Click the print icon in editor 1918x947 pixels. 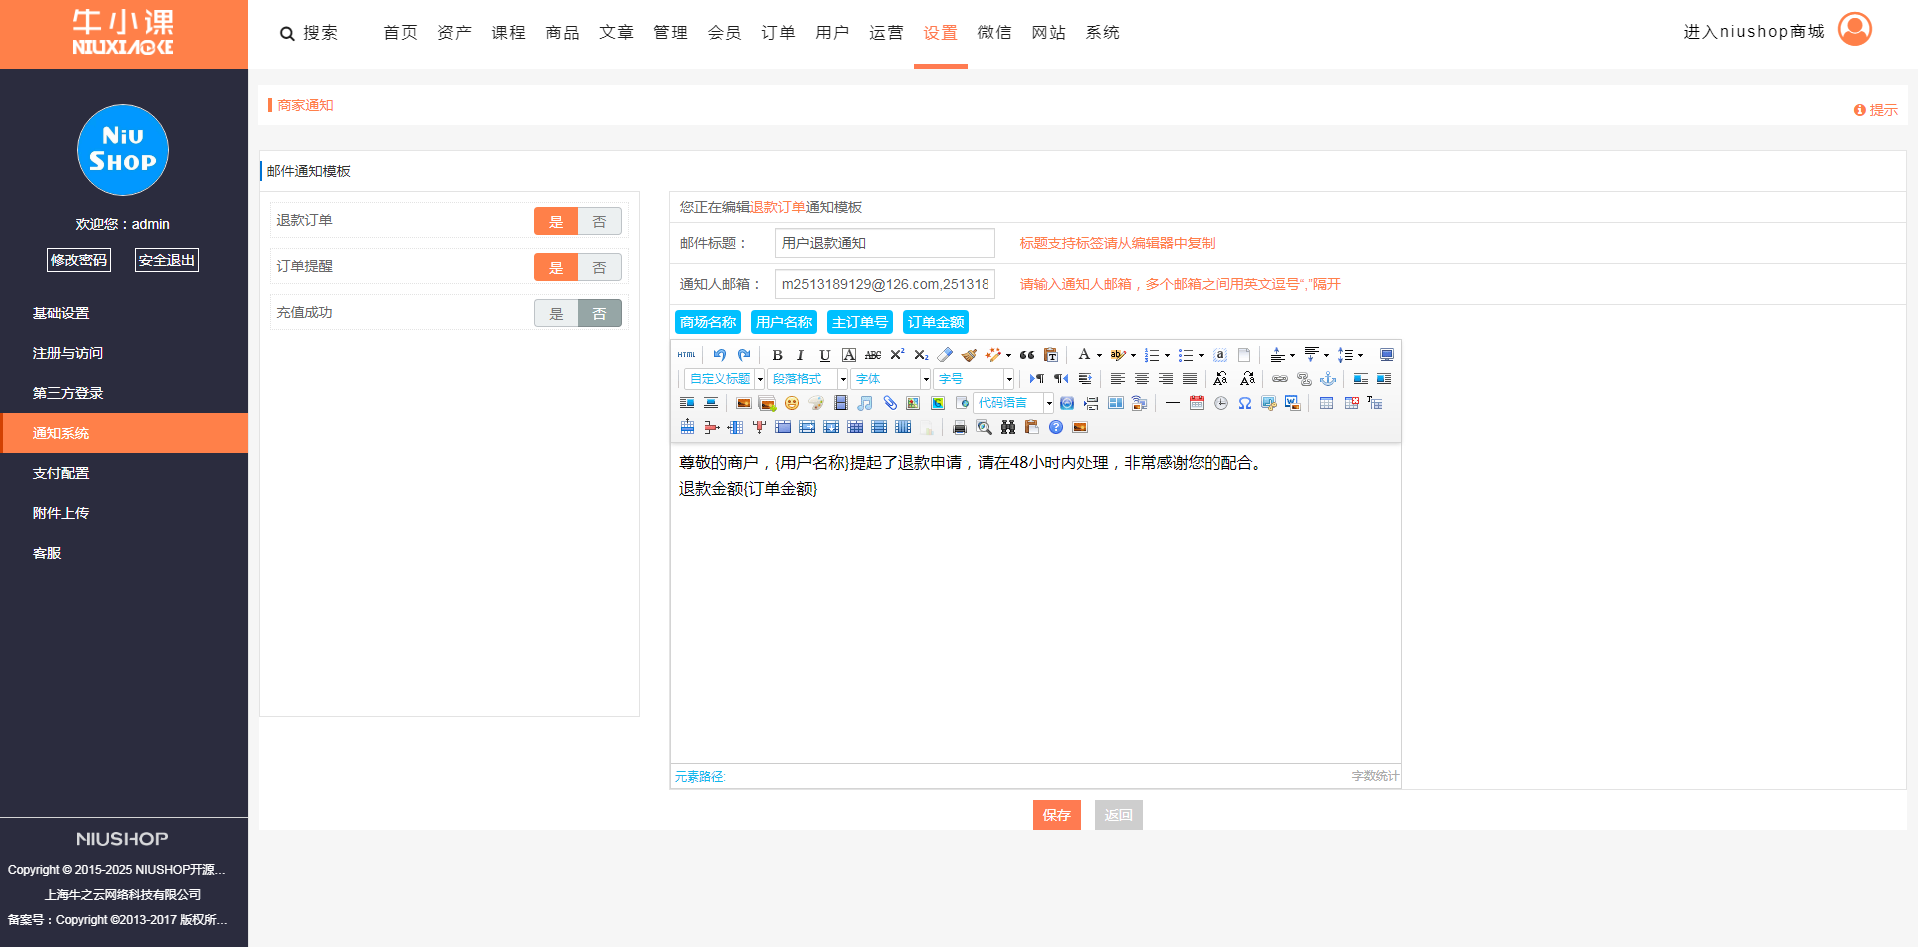pyautogui.click(x=960, y=428)
